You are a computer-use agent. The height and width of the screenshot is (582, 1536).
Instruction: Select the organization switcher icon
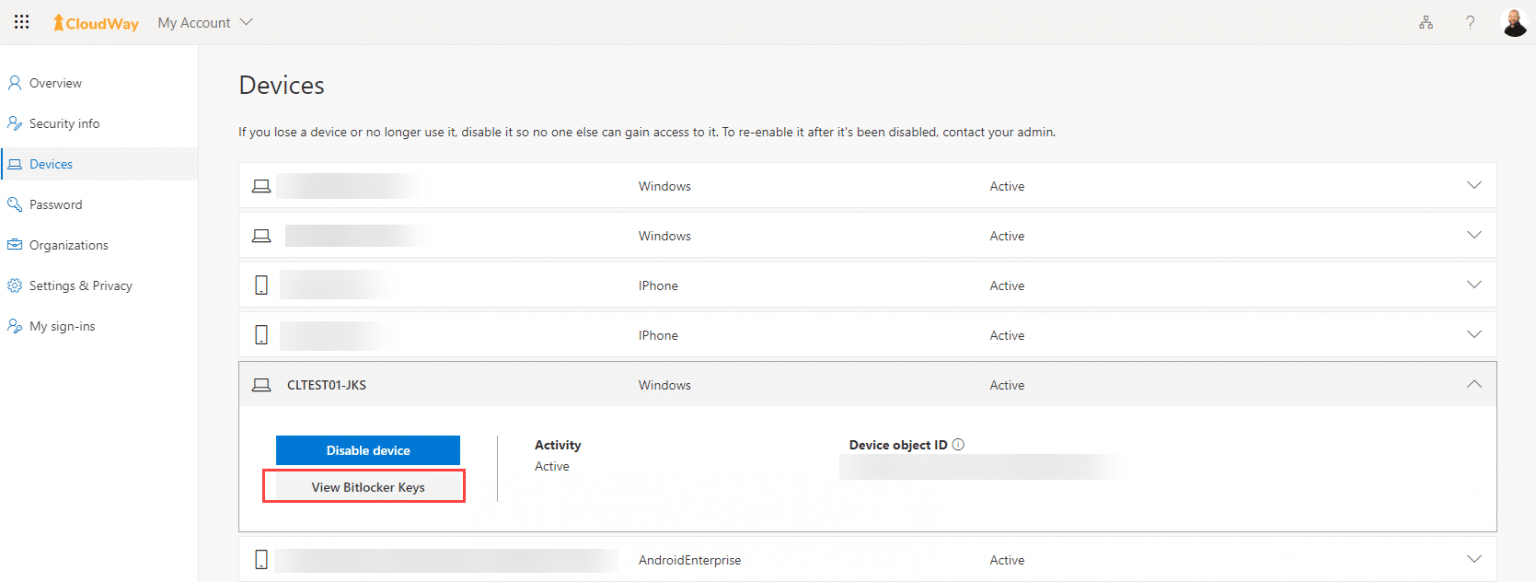point(1425,21)
